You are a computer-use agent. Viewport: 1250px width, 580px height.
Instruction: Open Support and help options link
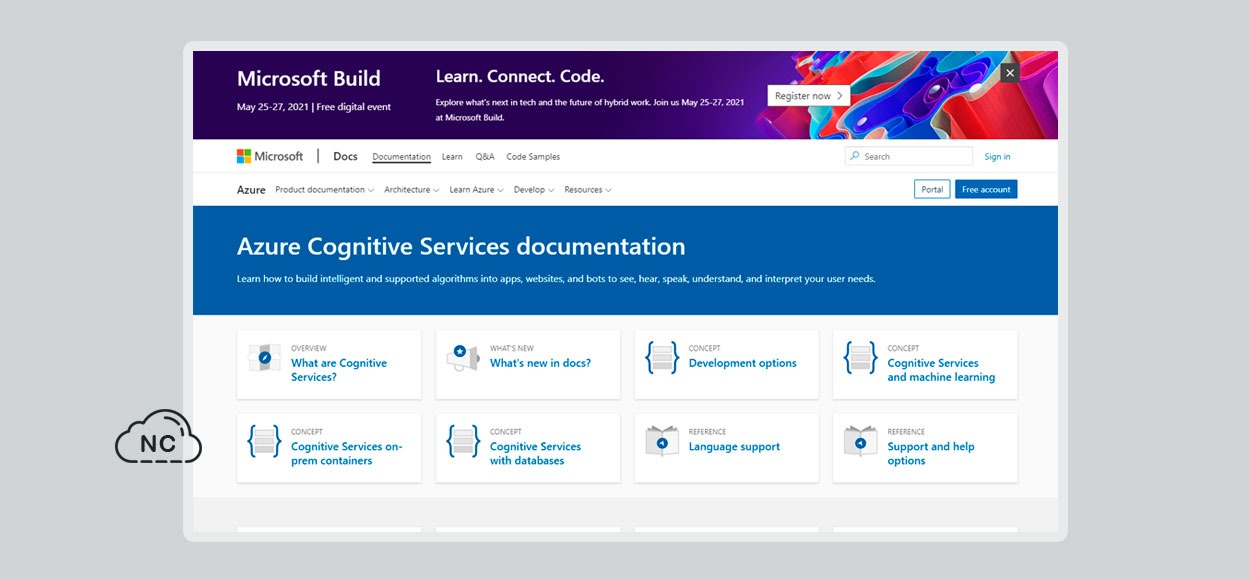click(x=931, y=454)
